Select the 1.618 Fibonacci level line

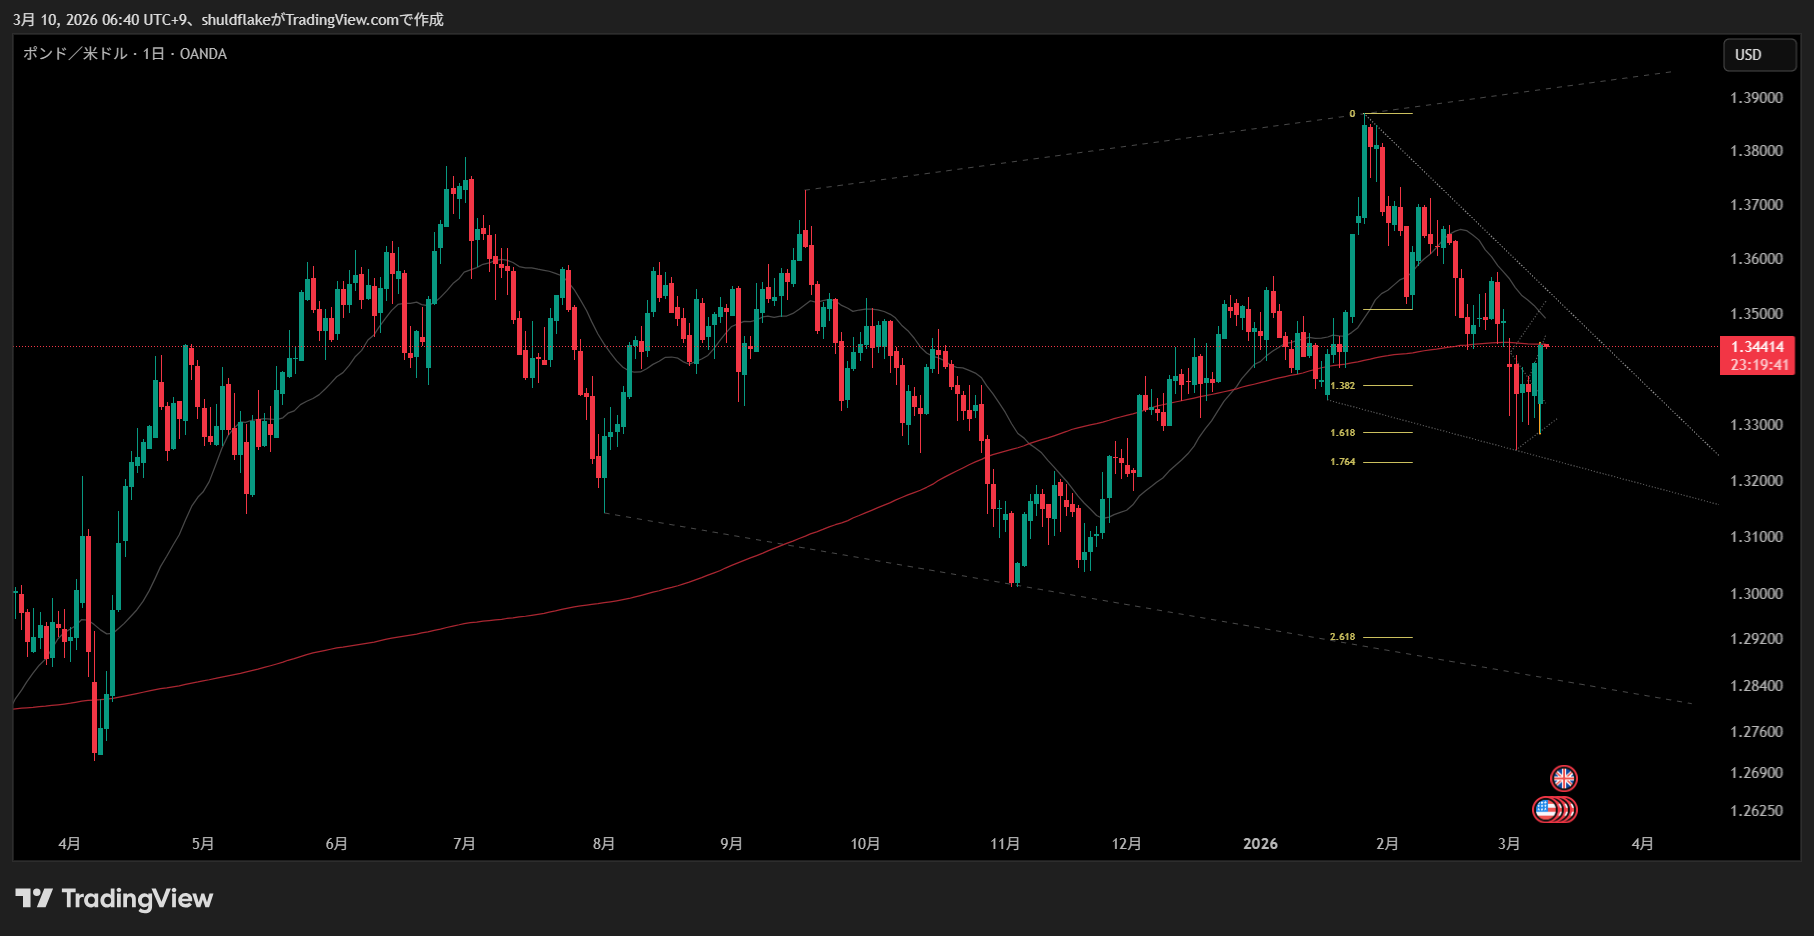(1388, 433)
